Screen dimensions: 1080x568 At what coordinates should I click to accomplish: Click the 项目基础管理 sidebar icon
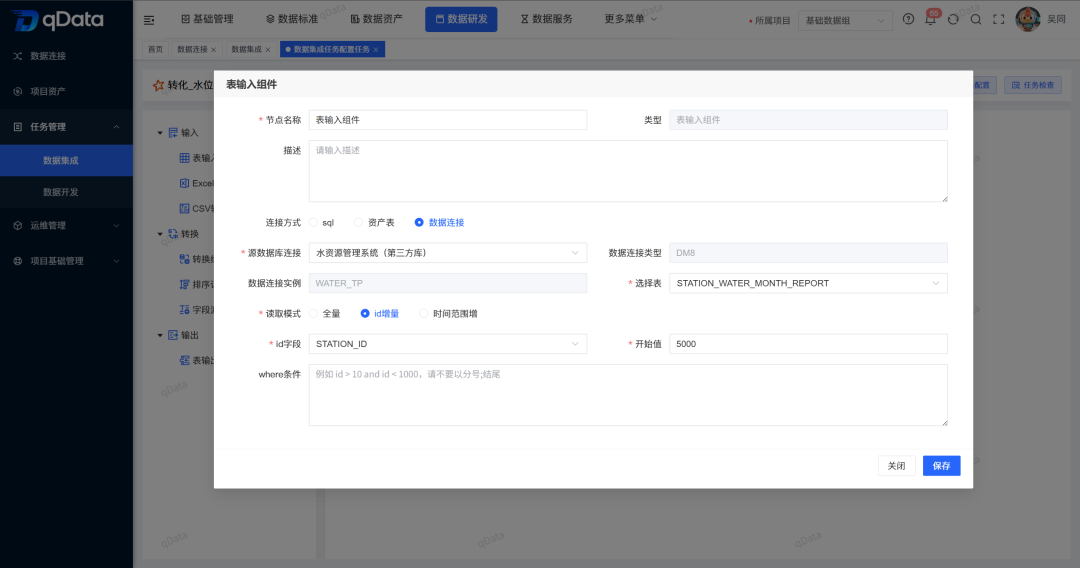pyautogui.click(x=18, y=261)
